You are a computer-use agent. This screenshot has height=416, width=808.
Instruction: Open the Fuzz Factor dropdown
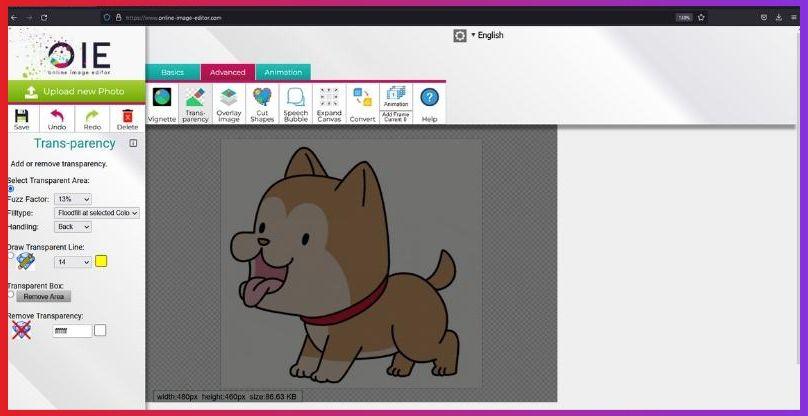point(73,199)
